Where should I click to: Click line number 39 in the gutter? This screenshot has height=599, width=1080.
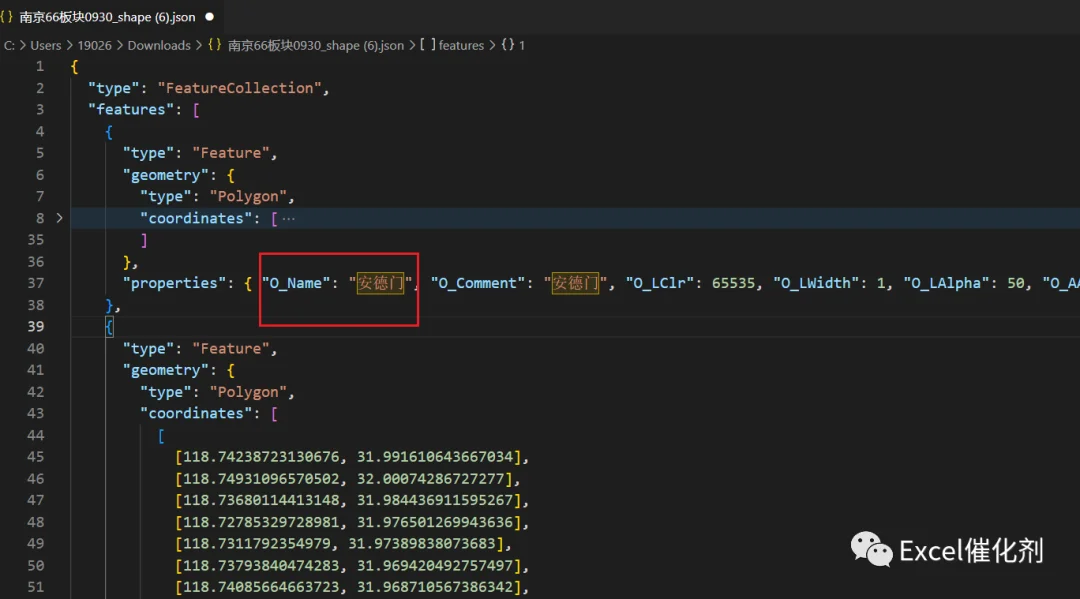(x=36, y=326)
